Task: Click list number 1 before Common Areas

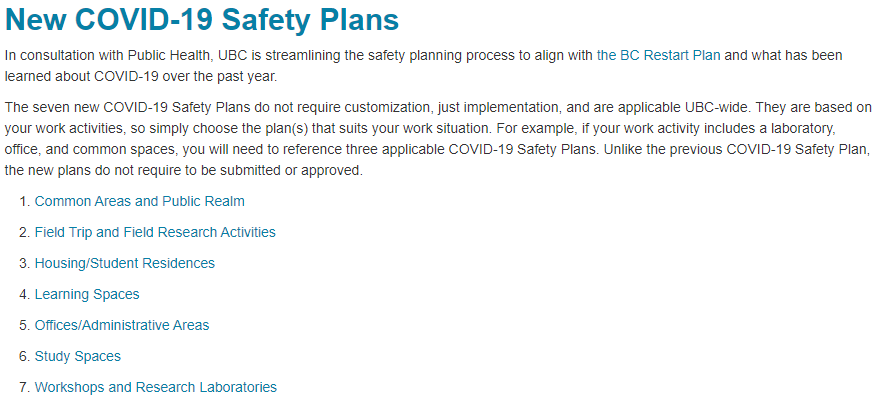Action: [24, 201]
